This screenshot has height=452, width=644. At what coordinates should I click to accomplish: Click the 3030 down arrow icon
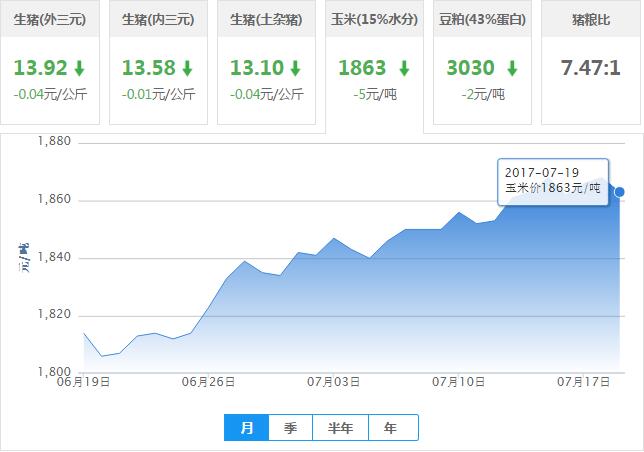tap(512, 68)
